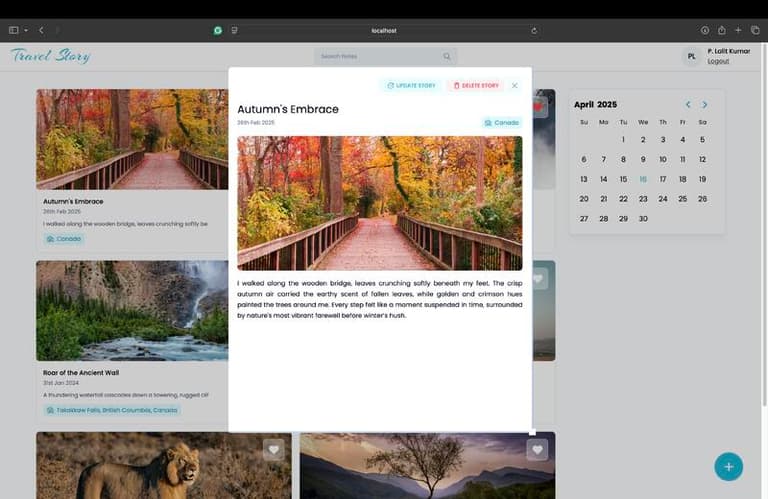This screenshot has height=499, width=768.
Task: Select April 12 in the calendar
Action: 702,159
